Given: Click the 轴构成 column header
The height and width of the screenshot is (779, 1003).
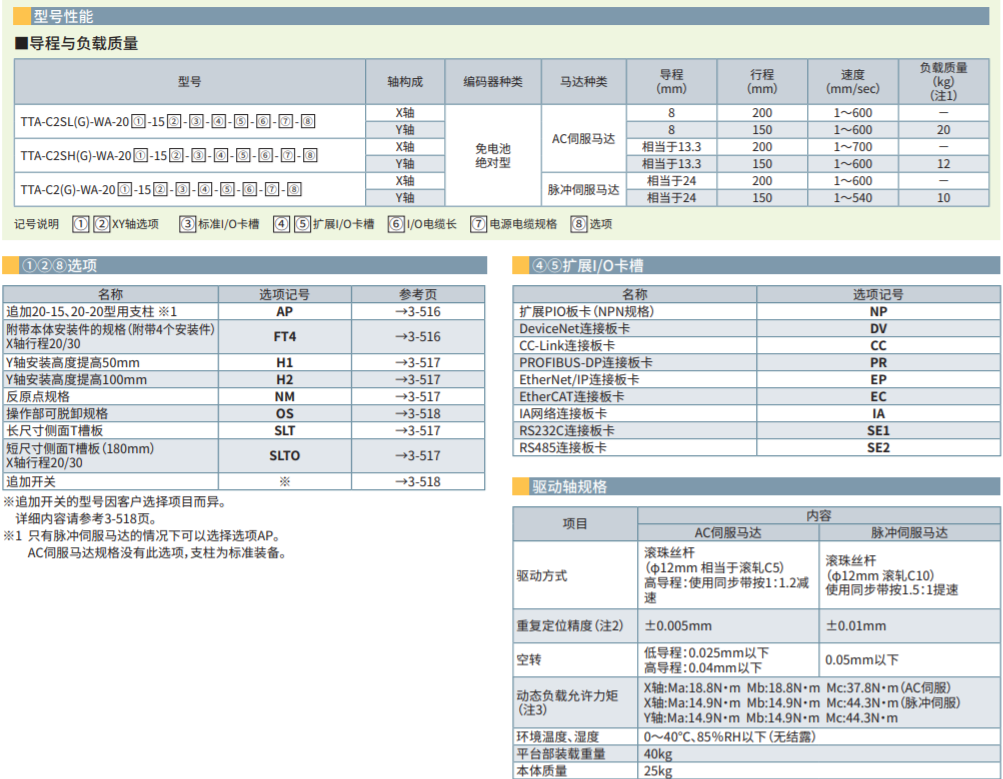Looking at the screenshot, I should pos(405,82).
